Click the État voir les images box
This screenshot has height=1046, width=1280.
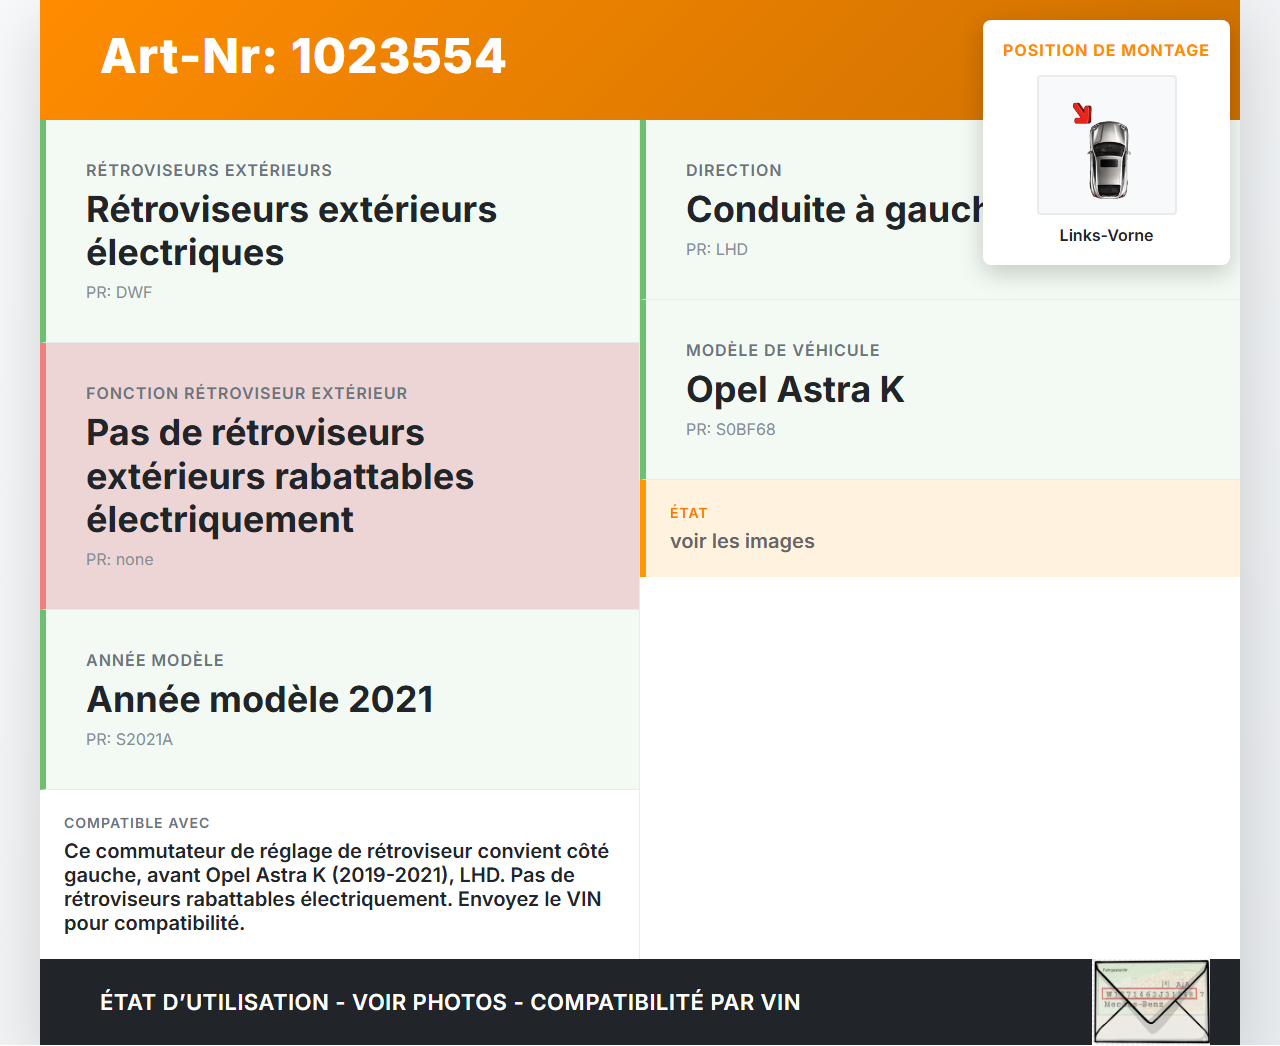(x=940, y=528)
